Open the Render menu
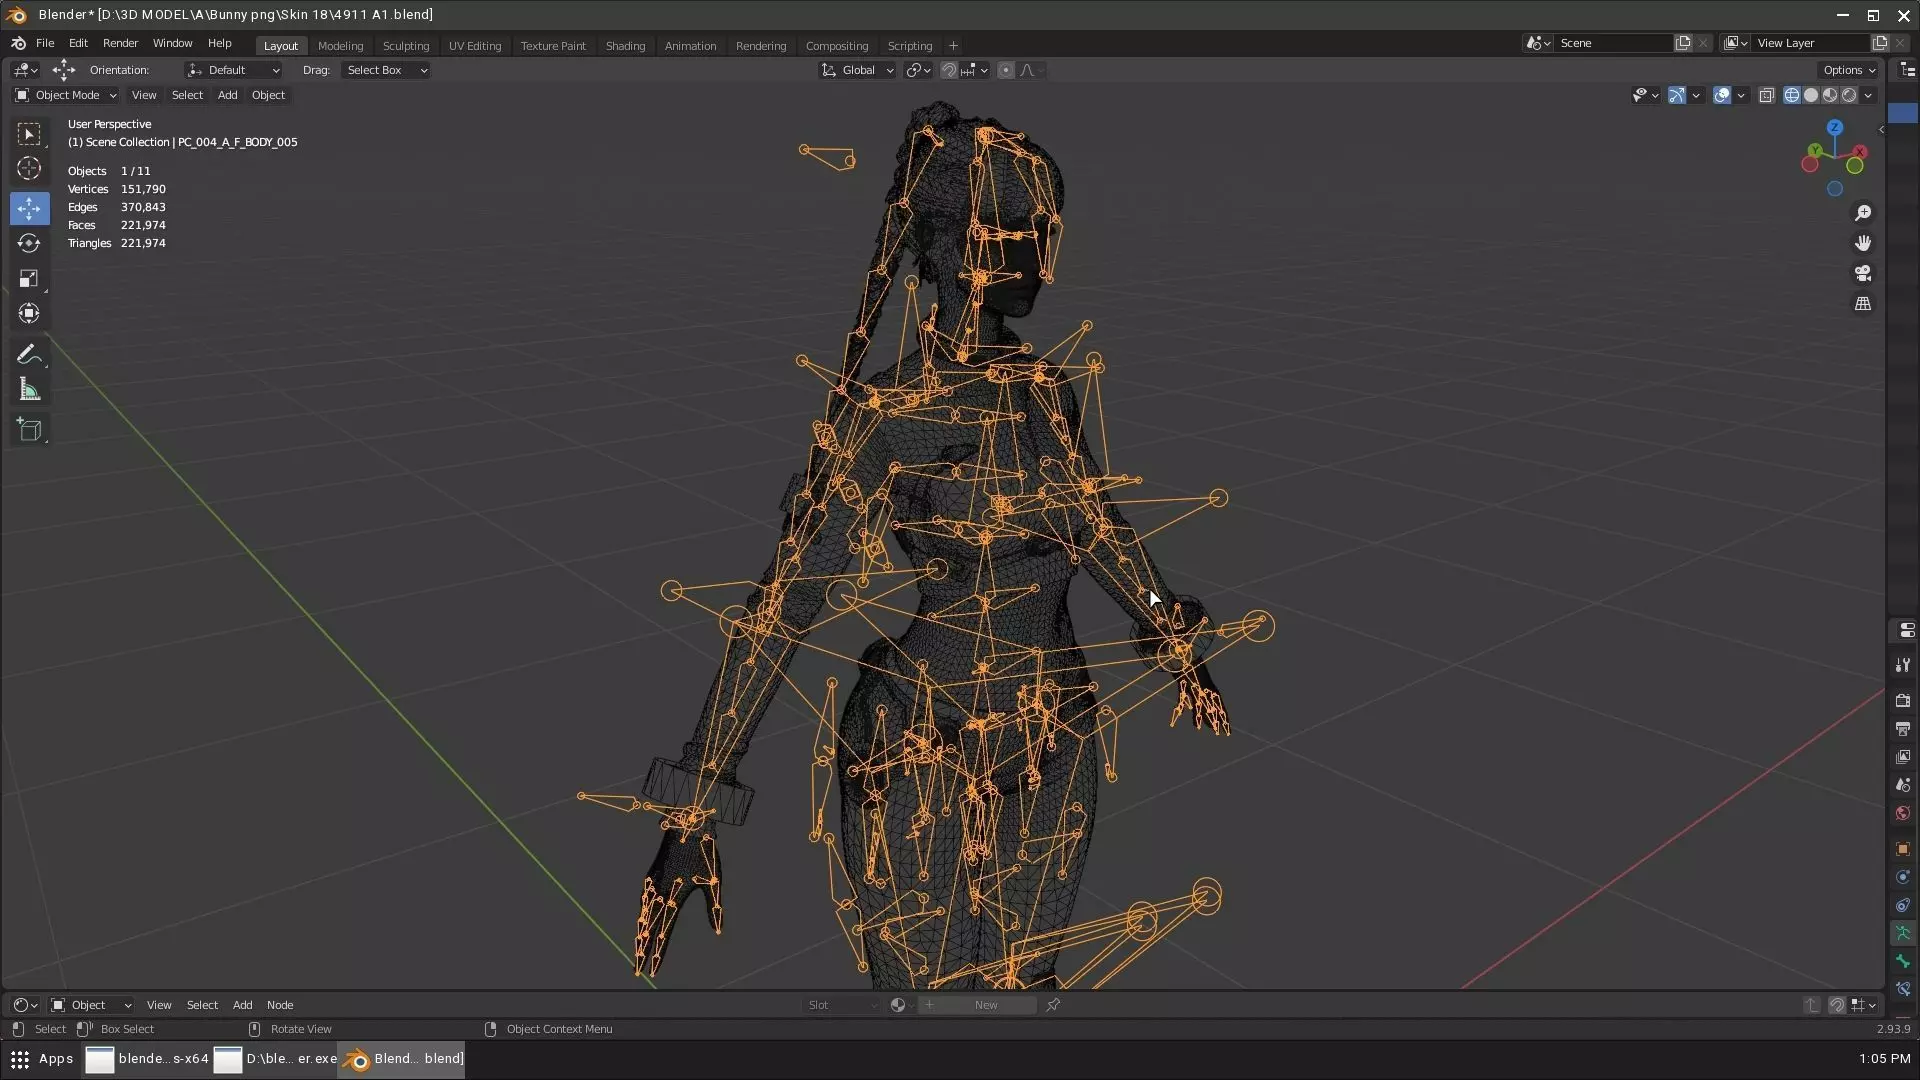The width and height of the screenshot is (1920, 1080). pos(120,44)
